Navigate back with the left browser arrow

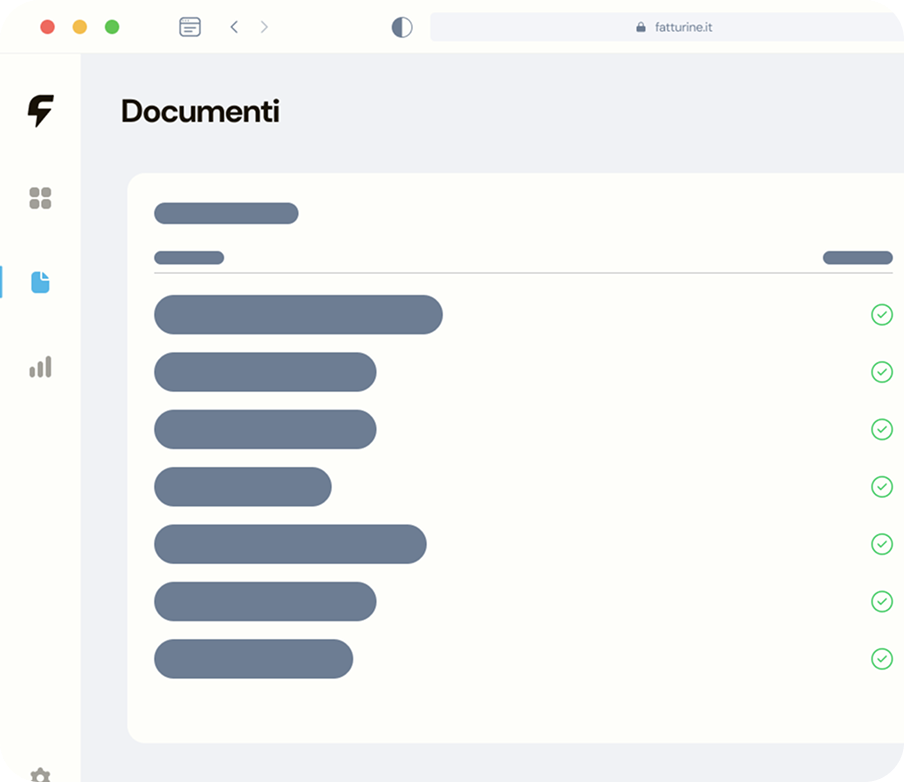tap(234, 27)
